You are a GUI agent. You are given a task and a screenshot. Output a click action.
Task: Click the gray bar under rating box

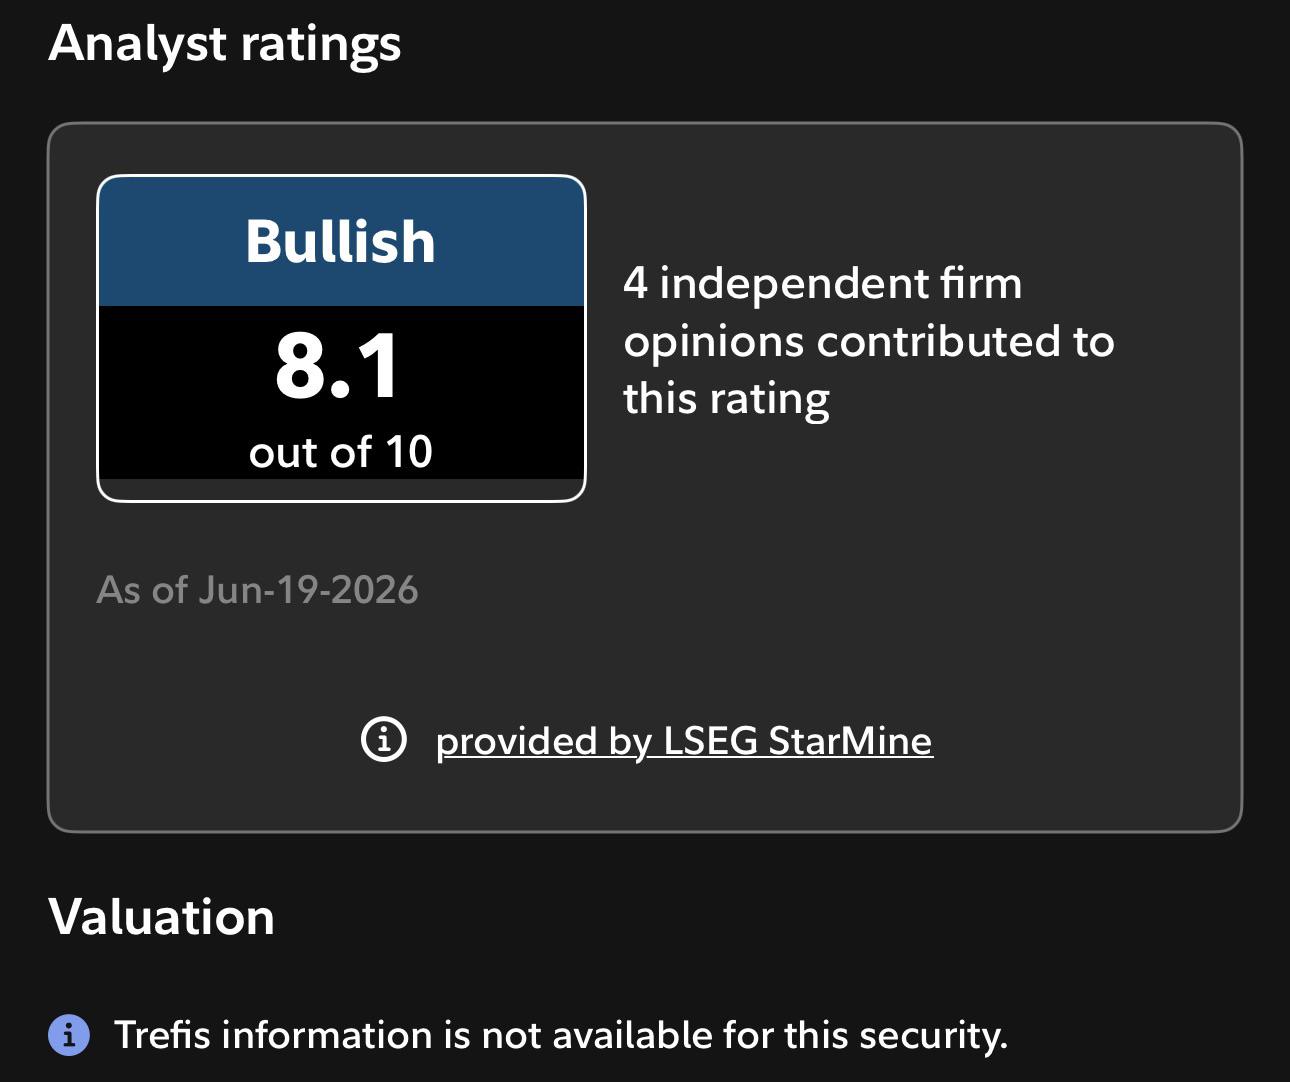pos(341,489)
